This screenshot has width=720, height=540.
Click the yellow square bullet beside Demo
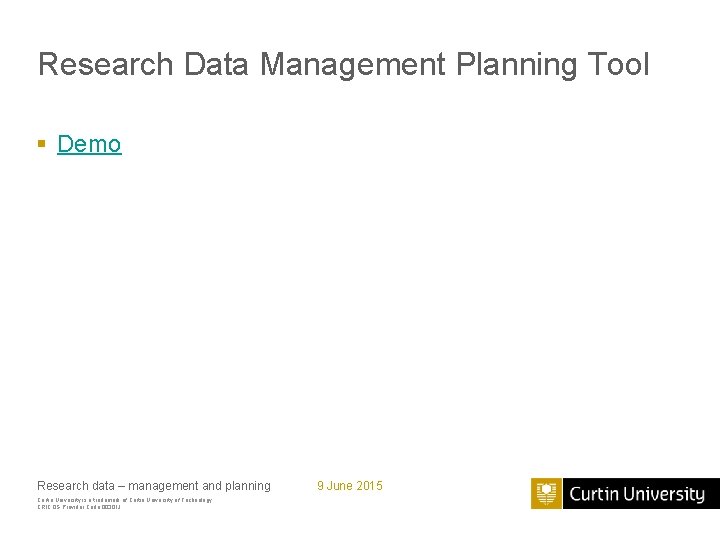[41, 144]
